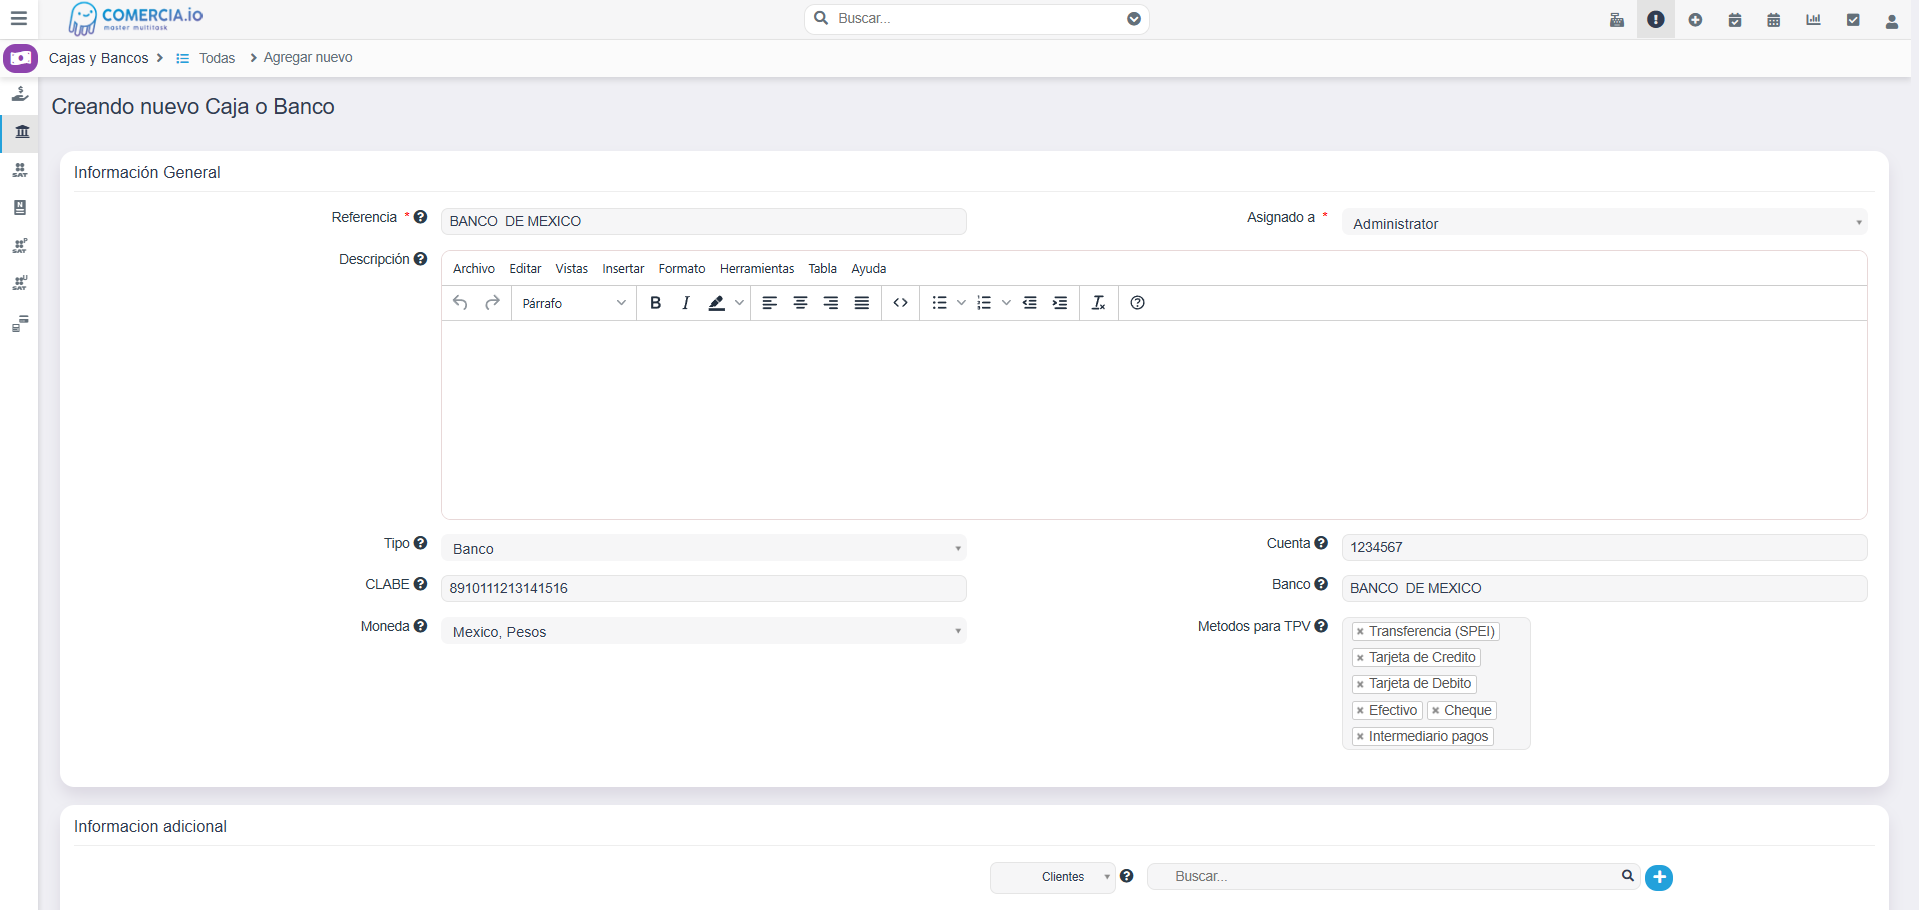Screen dimensions: 1919x910
Task: Remove Tarjeta de Credito tag
Action: coord(1360,658)
